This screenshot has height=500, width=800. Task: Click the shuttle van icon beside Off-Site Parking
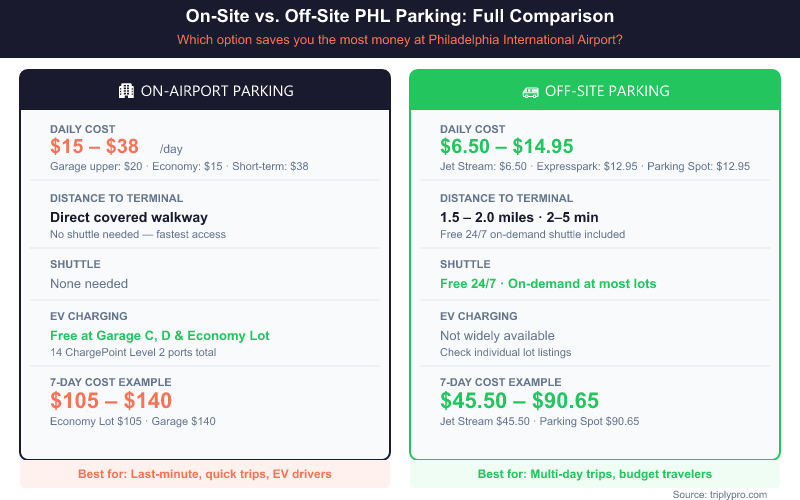[530, 91]
